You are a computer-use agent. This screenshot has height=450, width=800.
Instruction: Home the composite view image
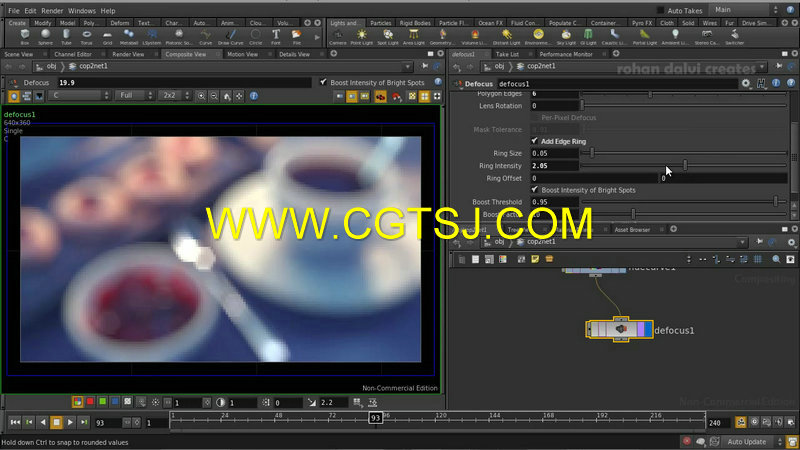(x=227, y=96)
